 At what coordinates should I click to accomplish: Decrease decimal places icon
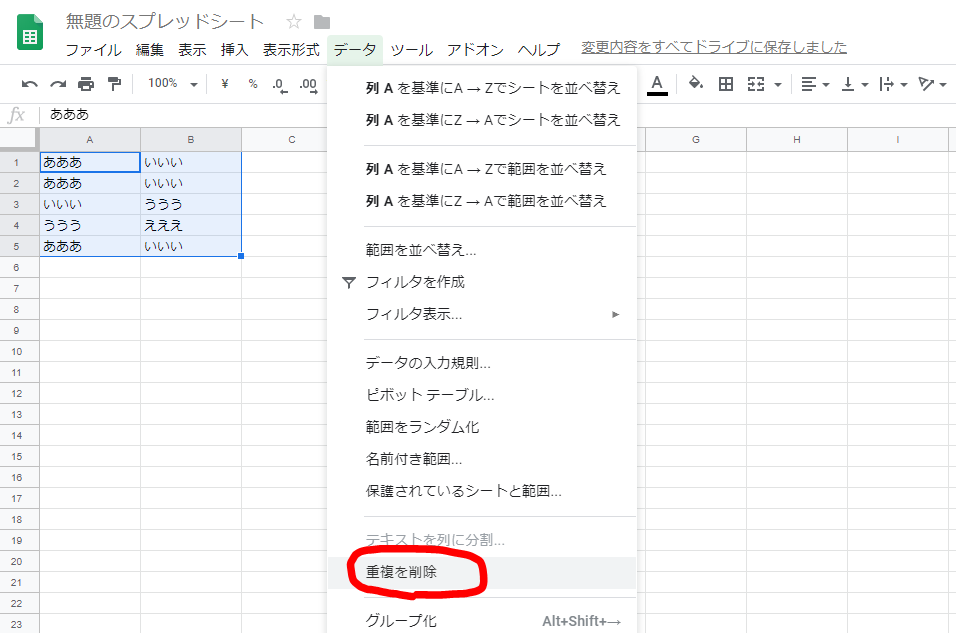click(x=280, y=85)
